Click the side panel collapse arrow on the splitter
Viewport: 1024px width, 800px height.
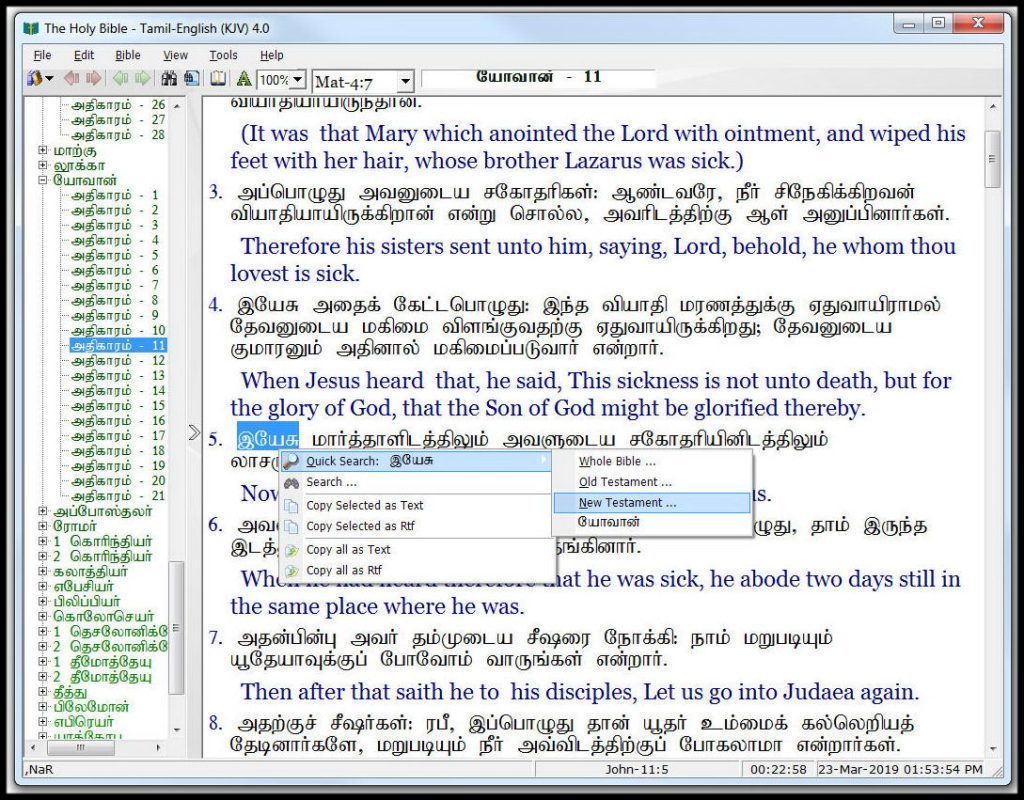pos(194,432)
